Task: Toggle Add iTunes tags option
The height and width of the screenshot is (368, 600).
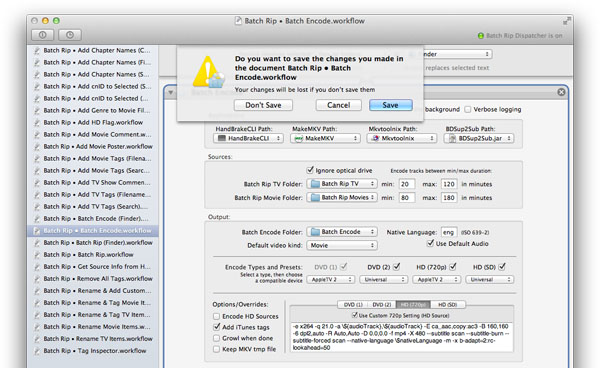Action: pos(217,327)
